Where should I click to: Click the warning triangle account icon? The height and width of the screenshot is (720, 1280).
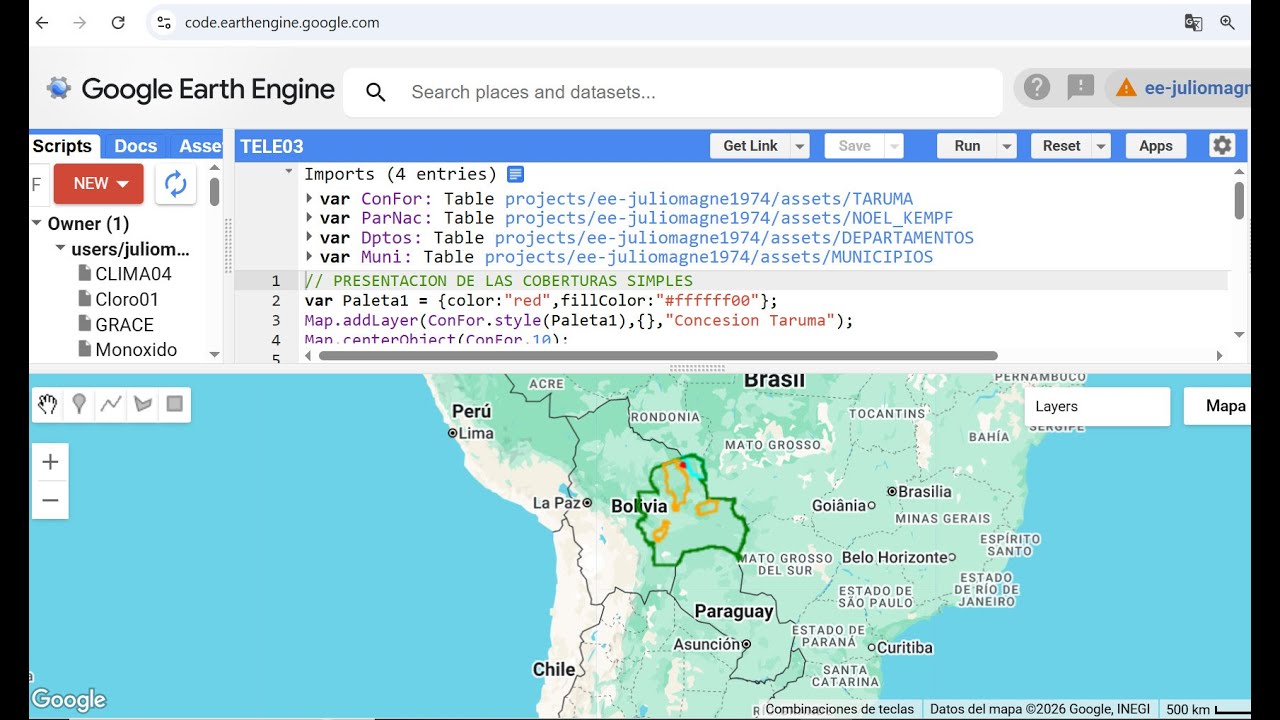tap(1126, 88)
